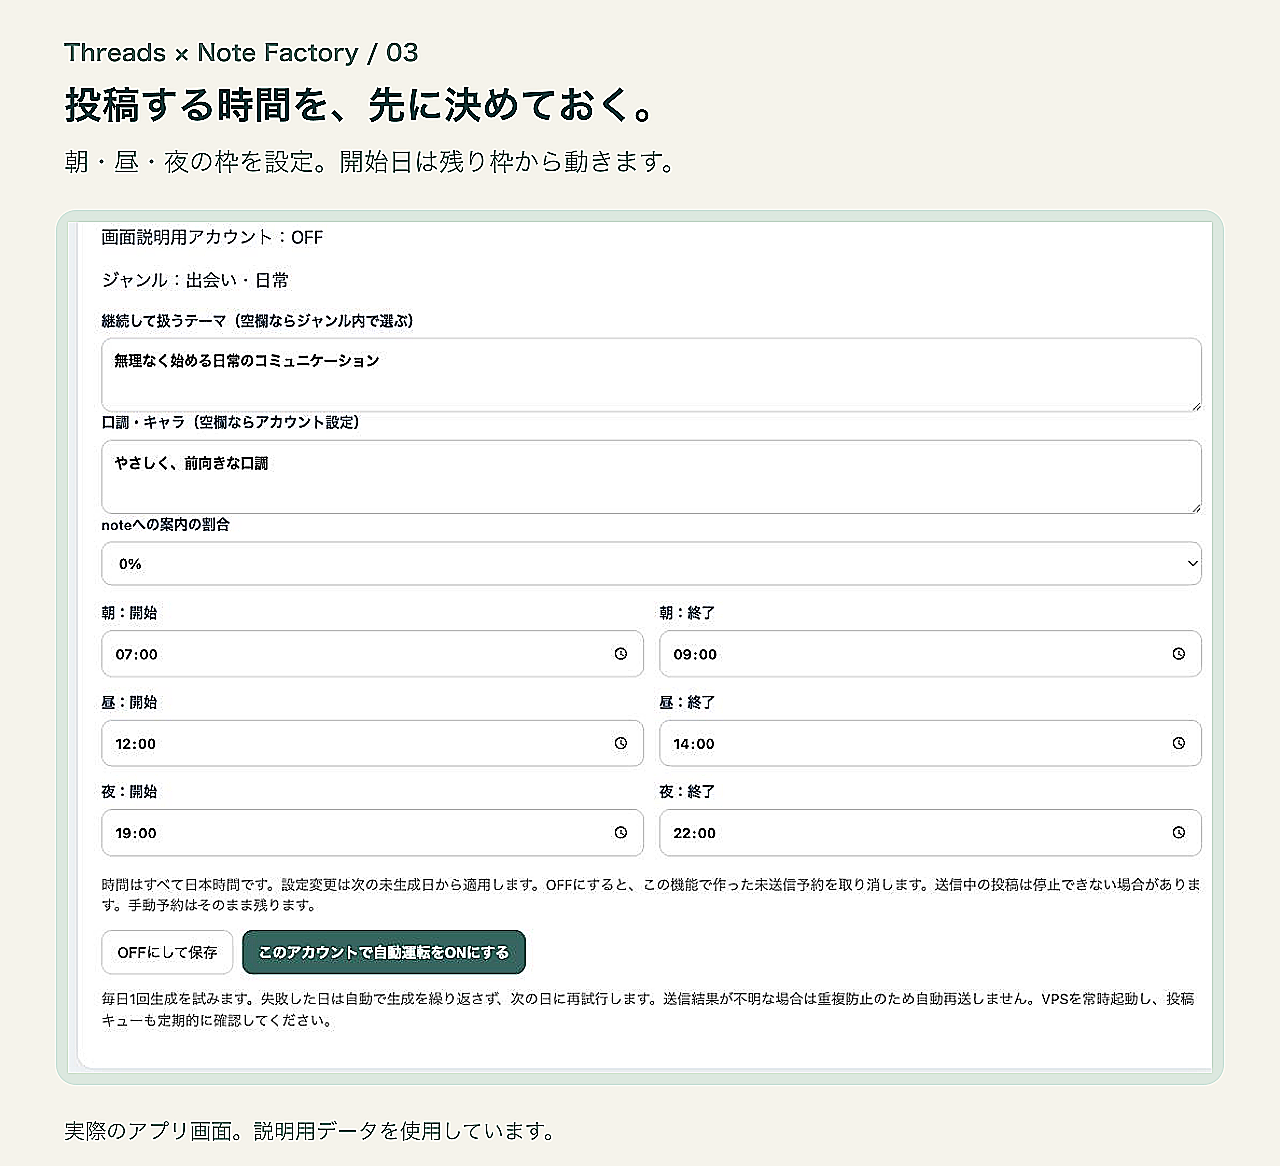This screenshot has height=1166, width=1280.
Task: Click resize handle of 口調・キャラ textarea
Action: point(1195,507)
